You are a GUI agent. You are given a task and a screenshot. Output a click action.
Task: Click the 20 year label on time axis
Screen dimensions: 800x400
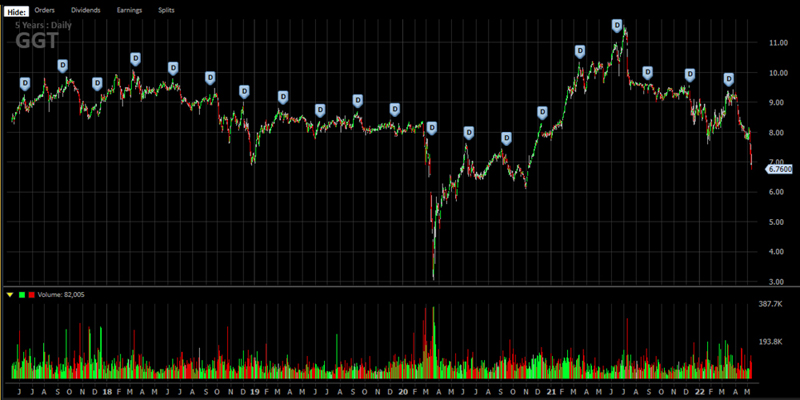(403, 392)
